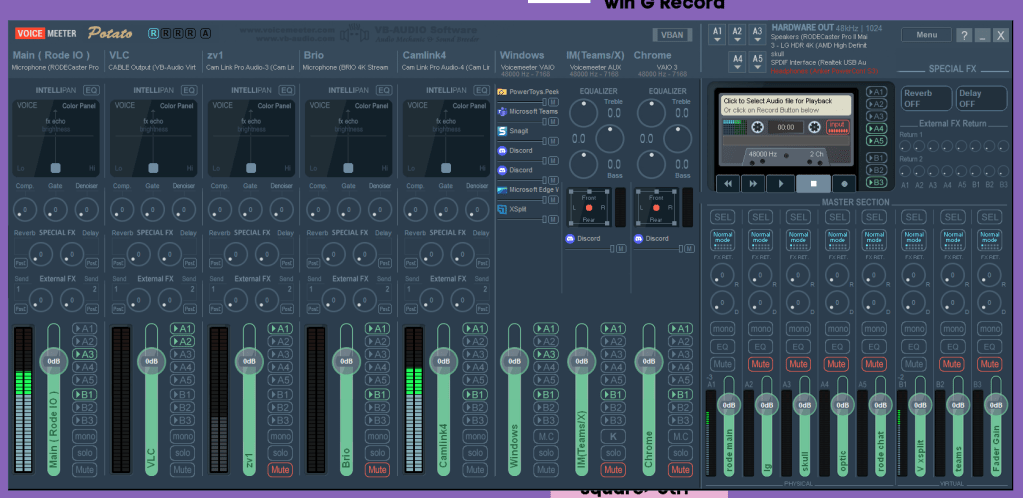Click the 0dB fader knob on Windows strip
Viewport: 1023px width, 498px height.
[514, 361]
